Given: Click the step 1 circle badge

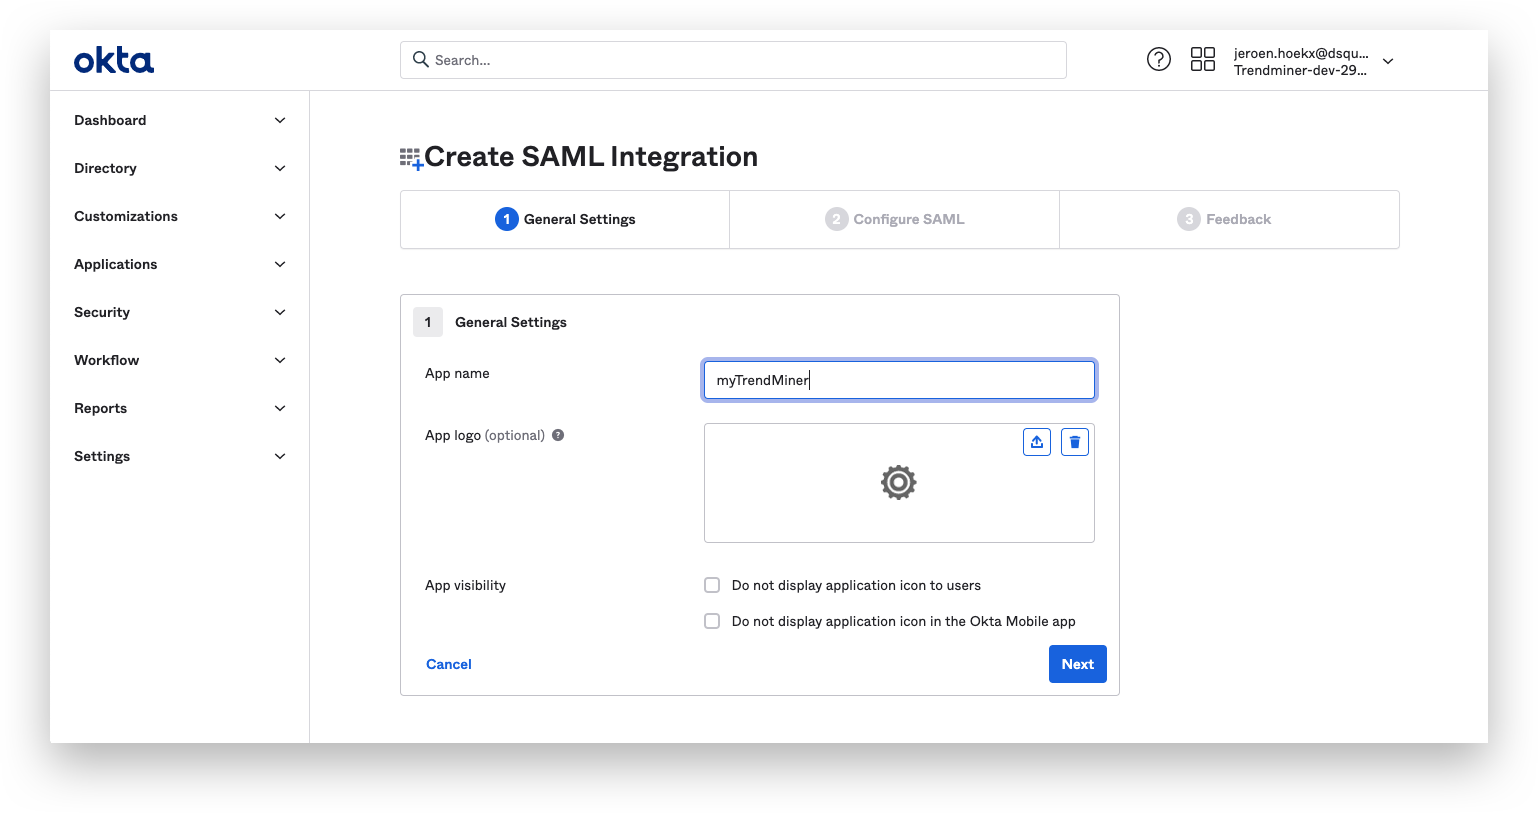Looking at the screenshot, I should (x=507, y=219).
